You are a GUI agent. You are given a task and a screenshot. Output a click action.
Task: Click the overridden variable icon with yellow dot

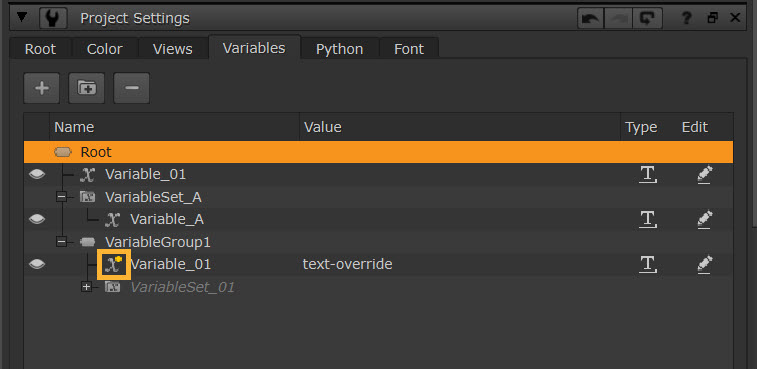[x=114, y=265]
